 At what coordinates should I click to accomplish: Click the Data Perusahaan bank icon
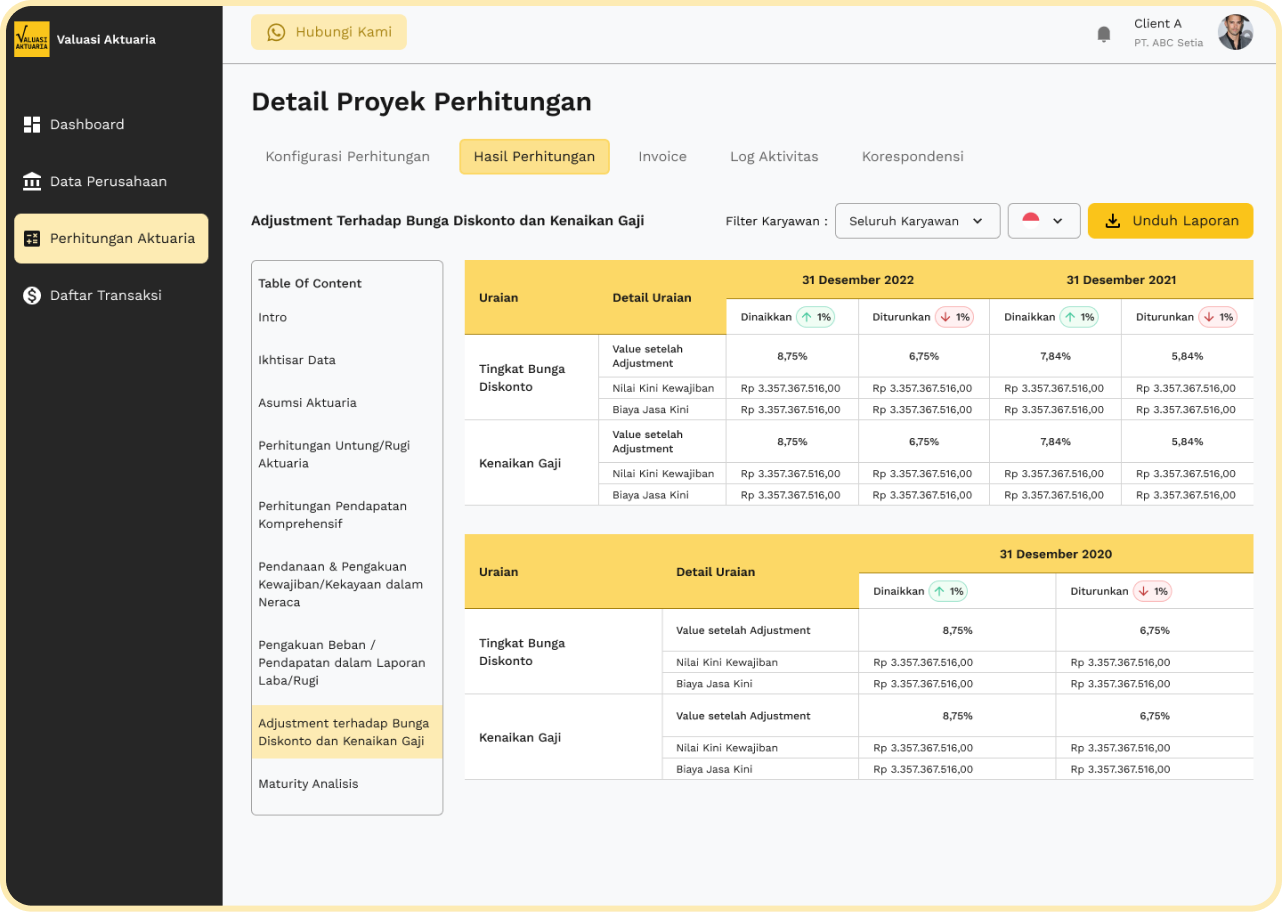[x=32, y=182]
